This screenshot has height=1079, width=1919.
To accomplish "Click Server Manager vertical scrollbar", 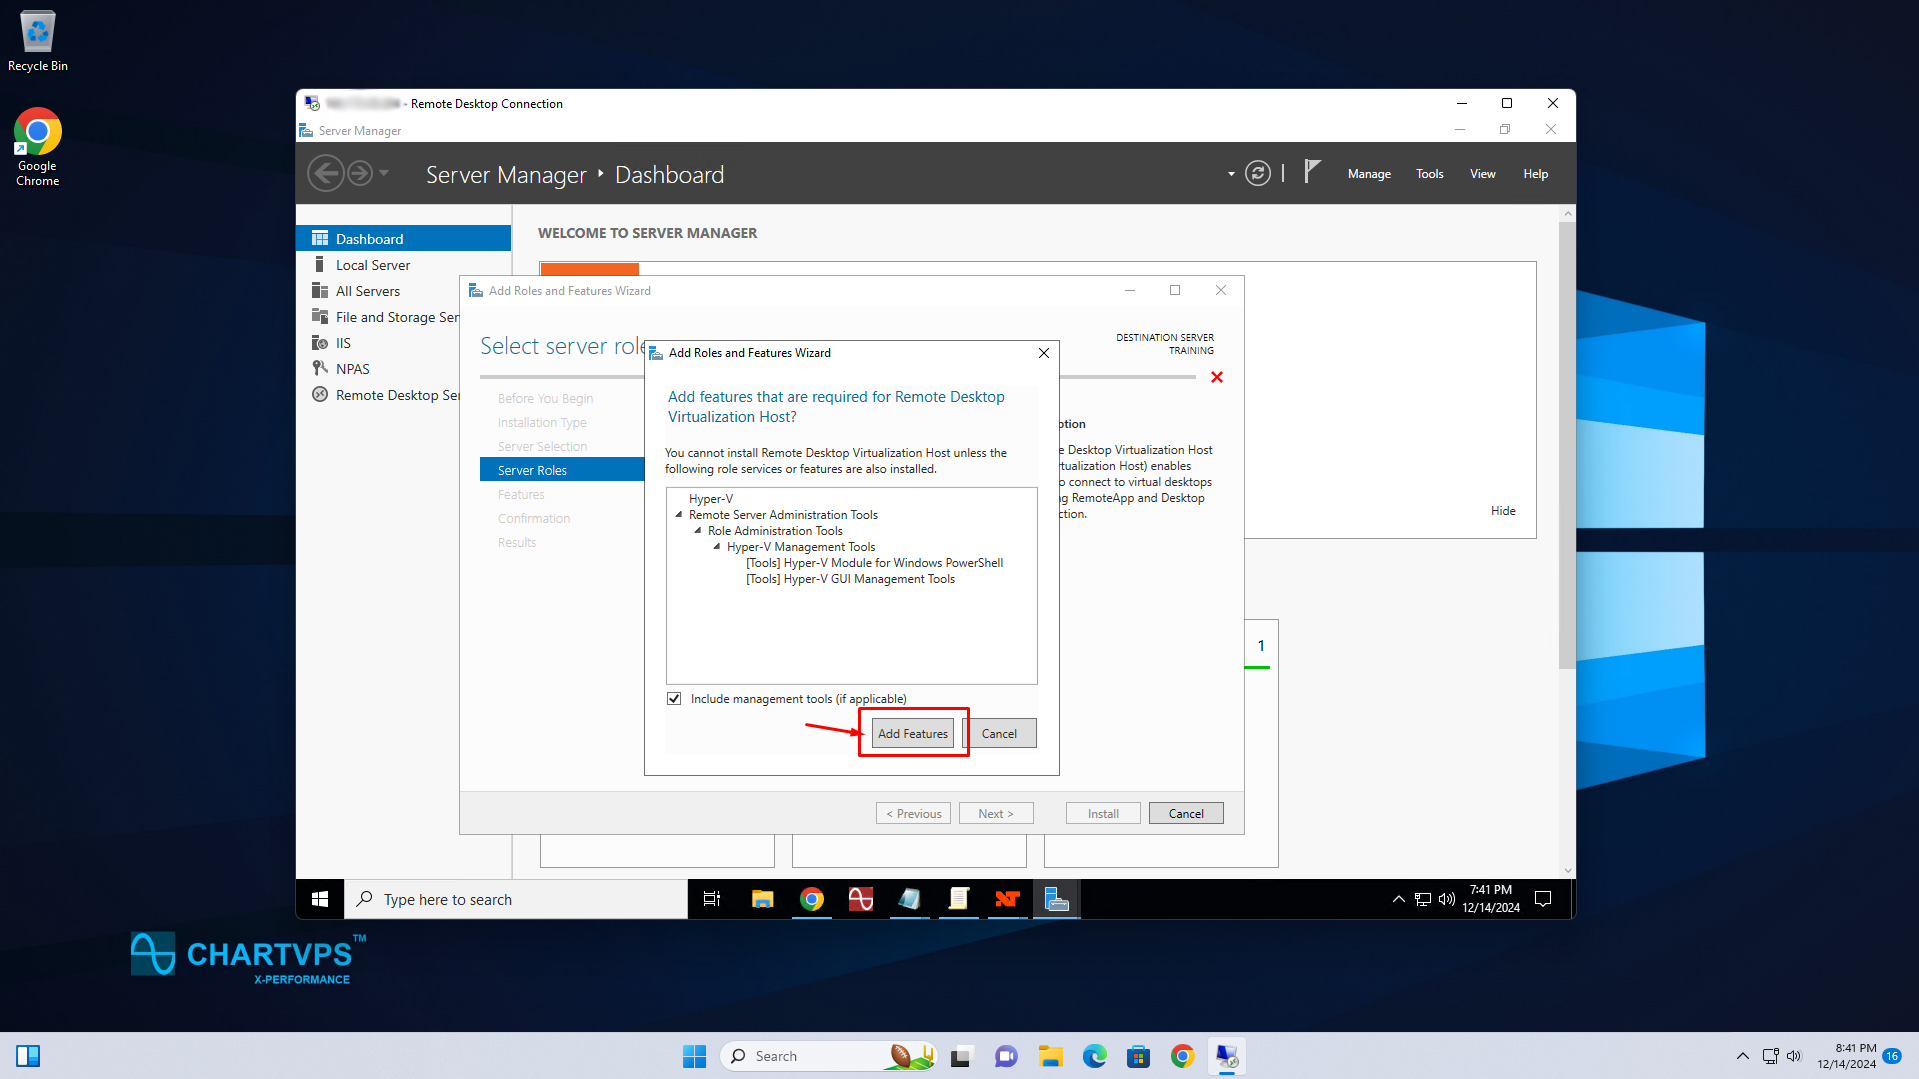I will (x=1567, y=445).
